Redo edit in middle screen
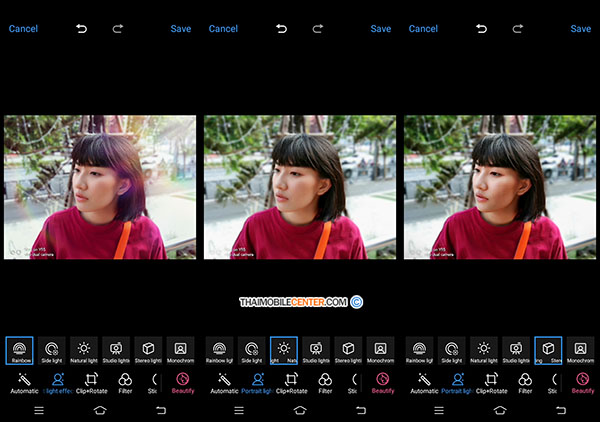 click(318, 29)
